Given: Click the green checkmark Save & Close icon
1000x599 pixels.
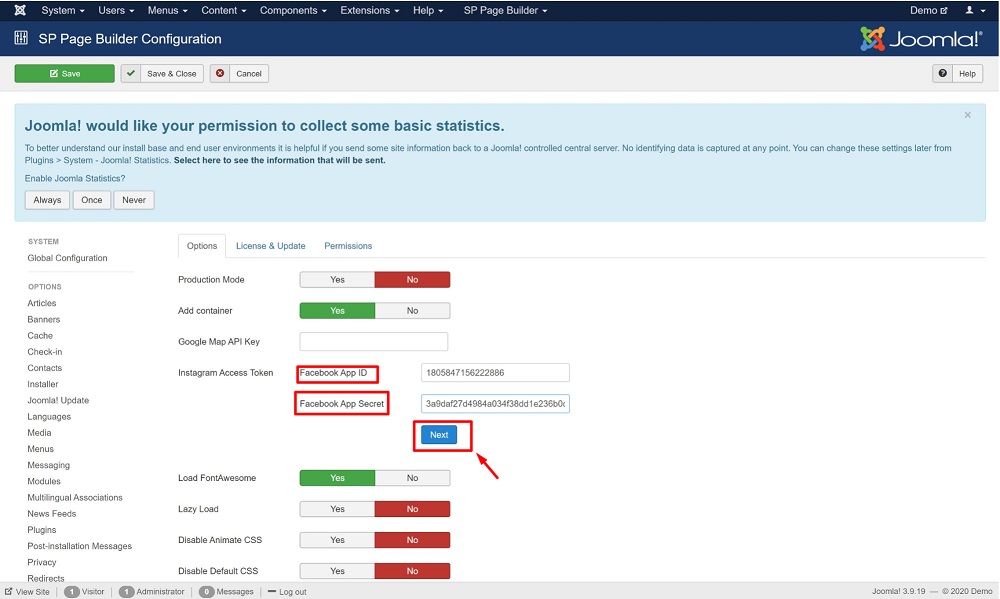Looking at the screenshot, I should 131,73.
